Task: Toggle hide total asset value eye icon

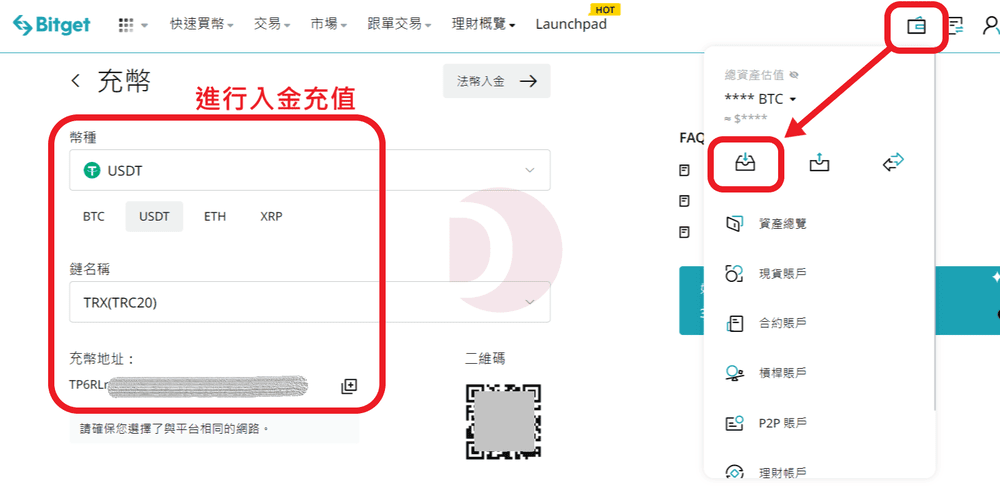Action: 794,75
